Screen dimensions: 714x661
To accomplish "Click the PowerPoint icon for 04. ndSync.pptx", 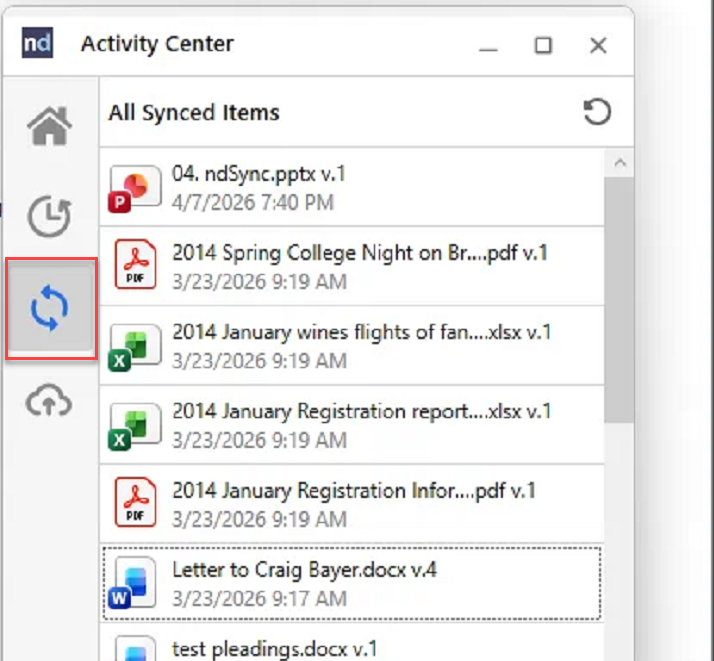I will 135,188.
